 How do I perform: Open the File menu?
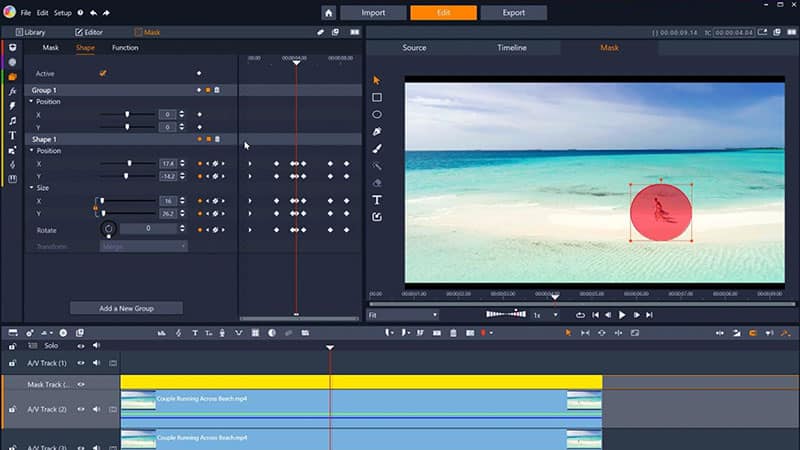coord(26,13)
